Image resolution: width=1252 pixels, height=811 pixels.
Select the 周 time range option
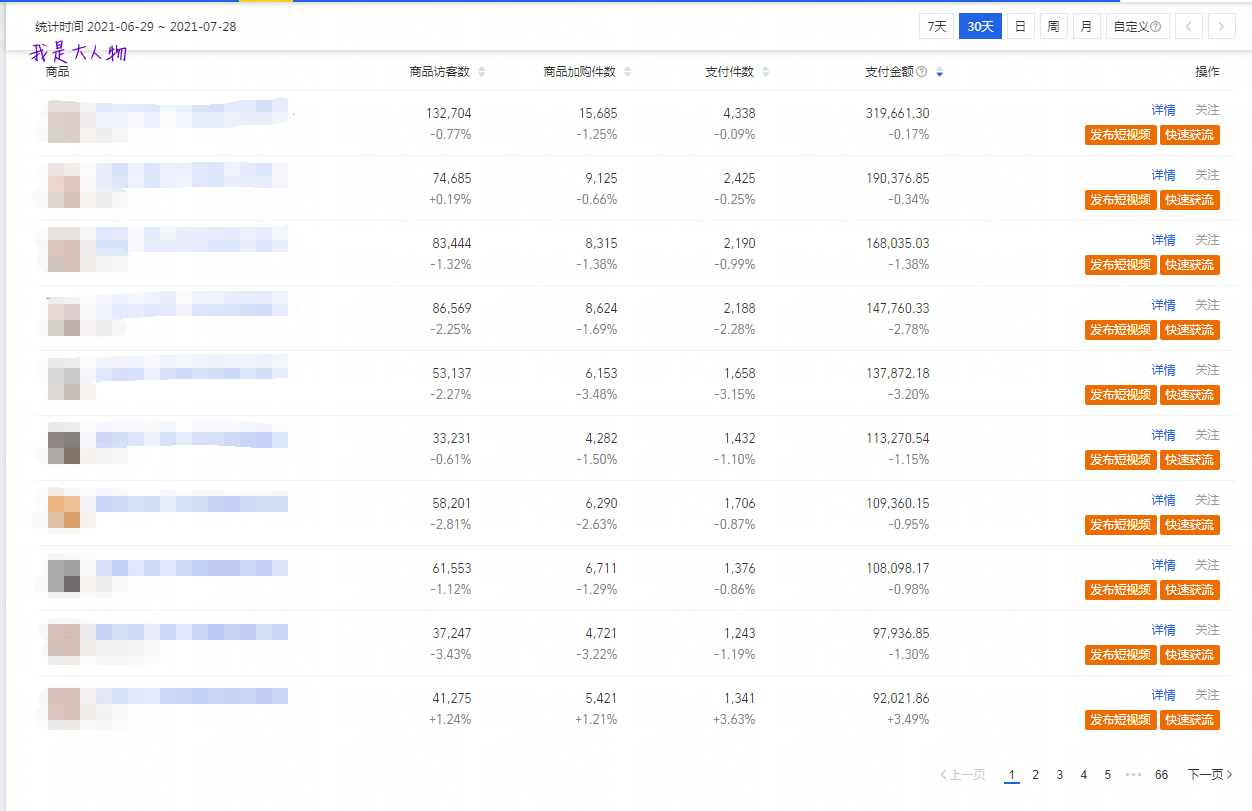[x=1053, y=27]
